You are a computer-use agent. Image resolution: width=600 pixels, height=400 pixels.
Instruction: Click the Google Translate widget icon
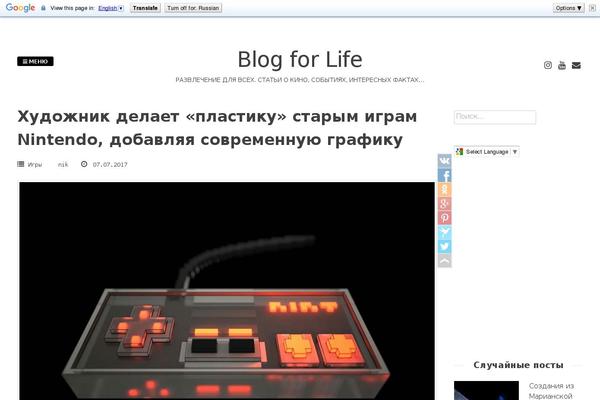[460, 152]
